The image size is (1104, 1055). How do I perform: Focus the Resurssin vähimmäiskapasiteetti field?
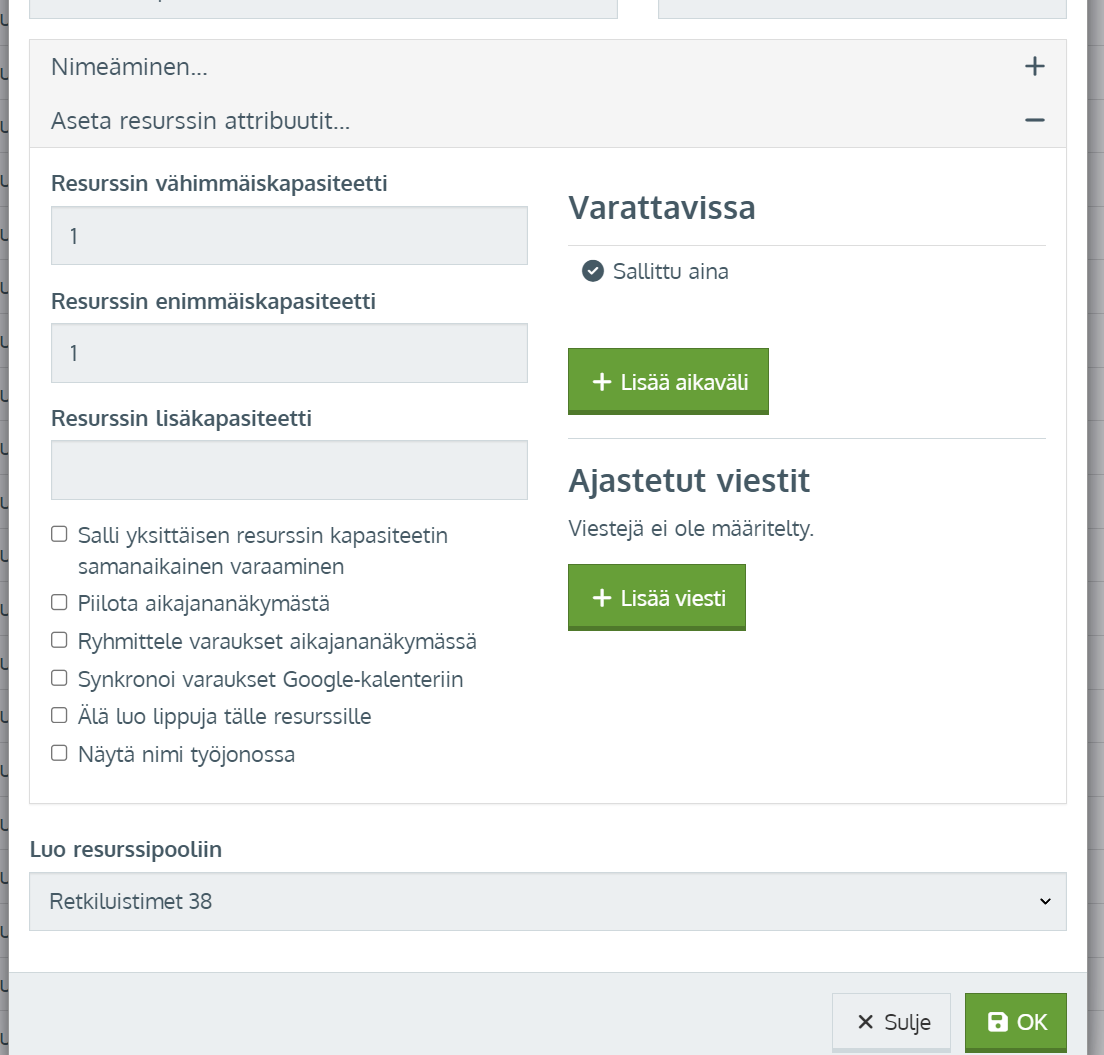(x=289, y=236)
